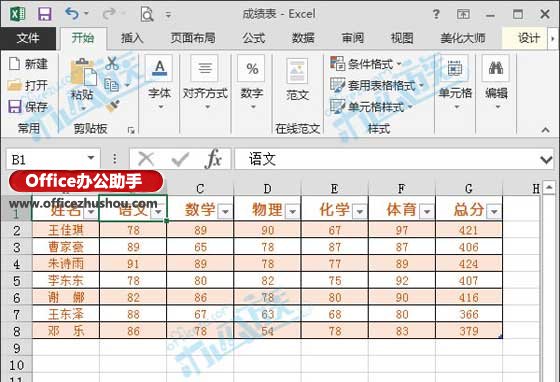Customize the Quick Access Toolbar
Screen dimensions: 560x382
168,15
